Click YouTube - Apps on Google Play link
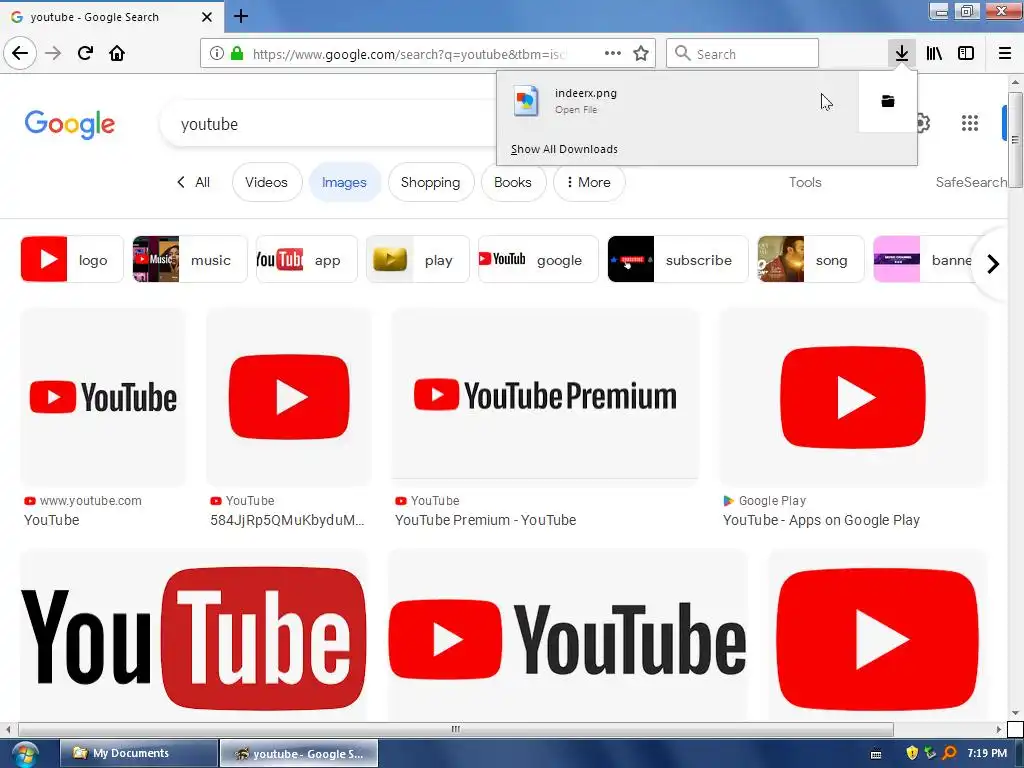This screenshot has width=1024, height=768. [821, 520]
